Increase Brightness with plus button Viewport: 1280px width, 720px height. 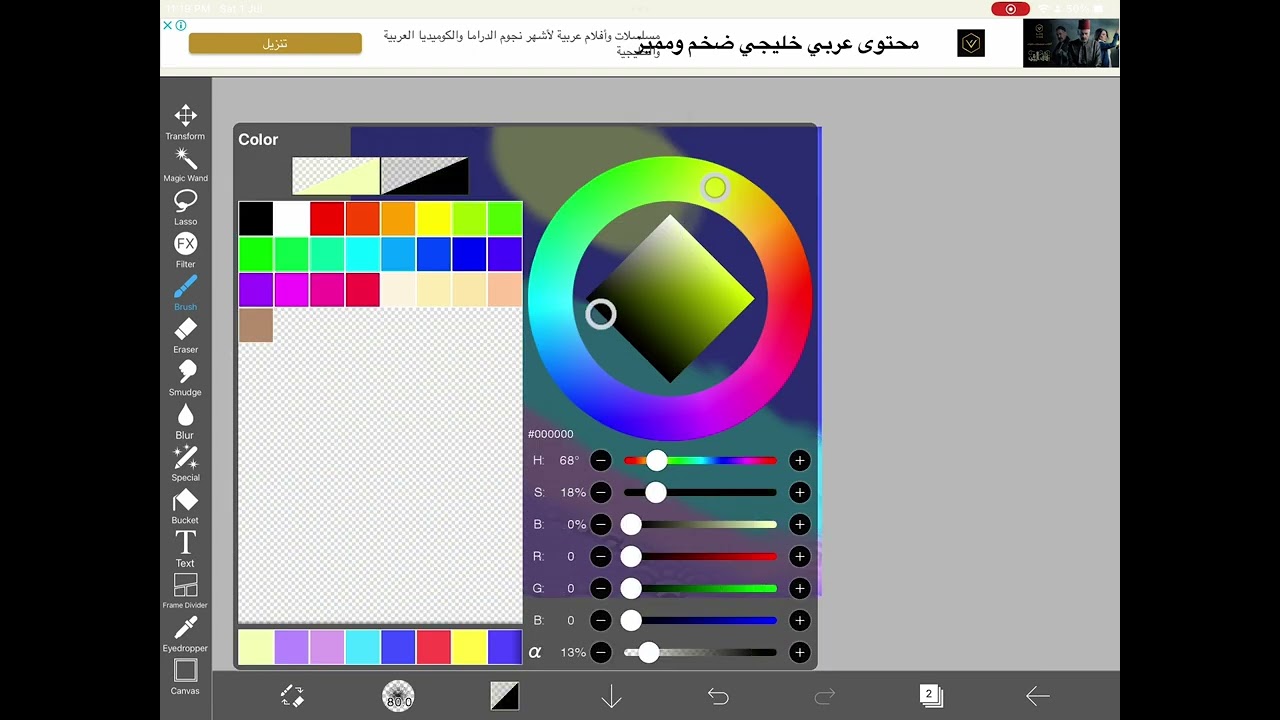[x=799, y=524]
